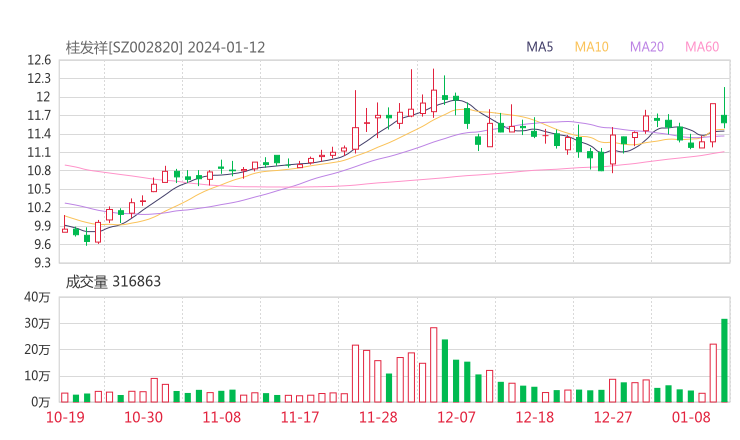This screenshot has height=440, width=740.
Task: Click the 10.5 price axis label
Action: pos(39,189)
